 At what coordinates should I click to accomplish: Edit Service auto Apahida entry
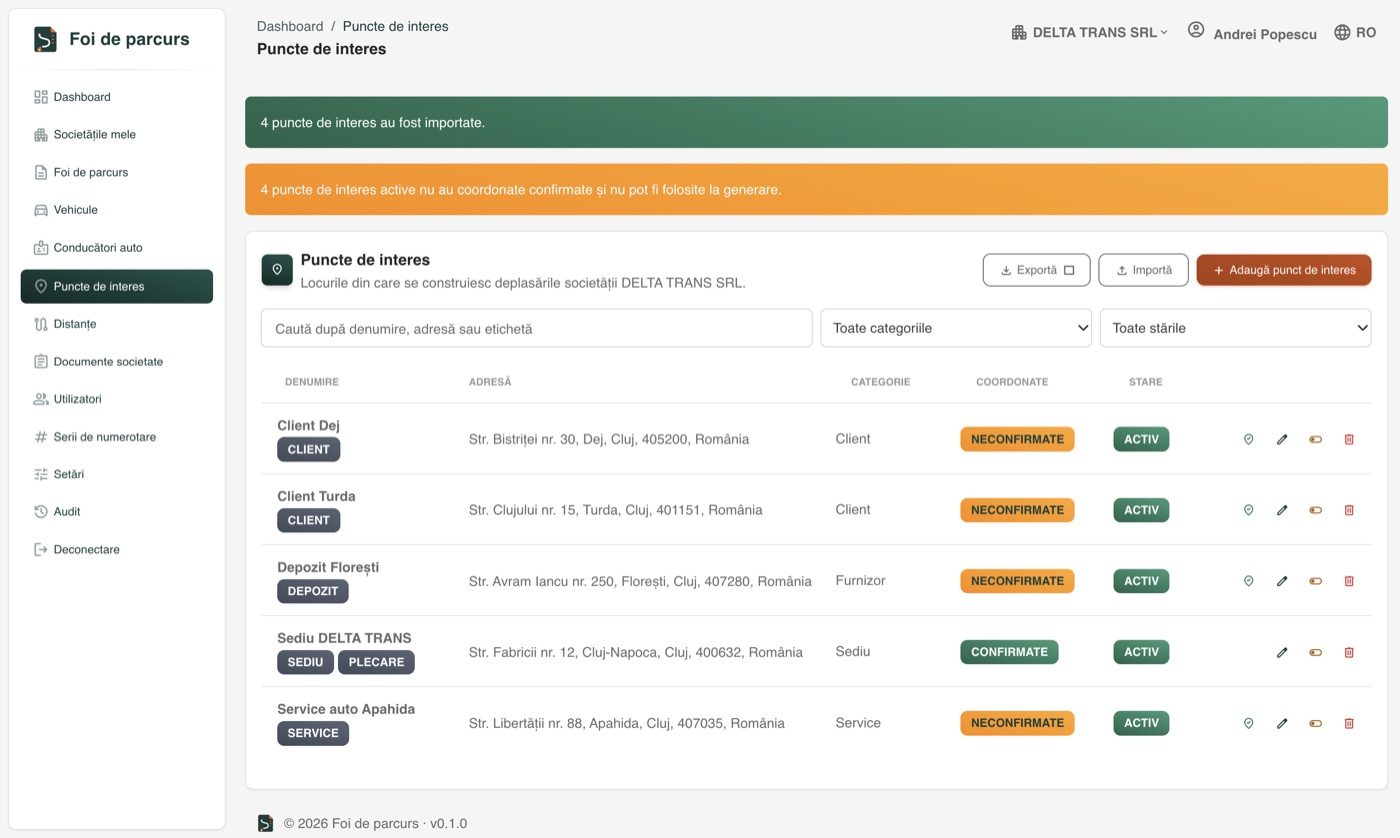click(x=1282, y=723)
